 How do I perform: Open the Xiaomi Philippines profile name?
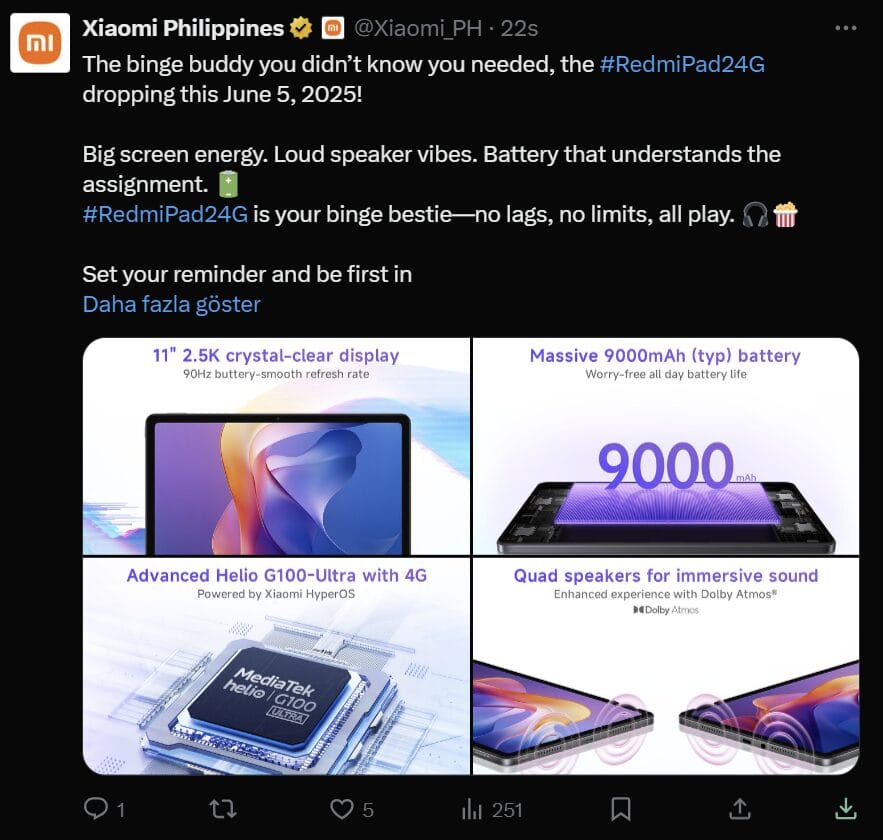point(183,29)
